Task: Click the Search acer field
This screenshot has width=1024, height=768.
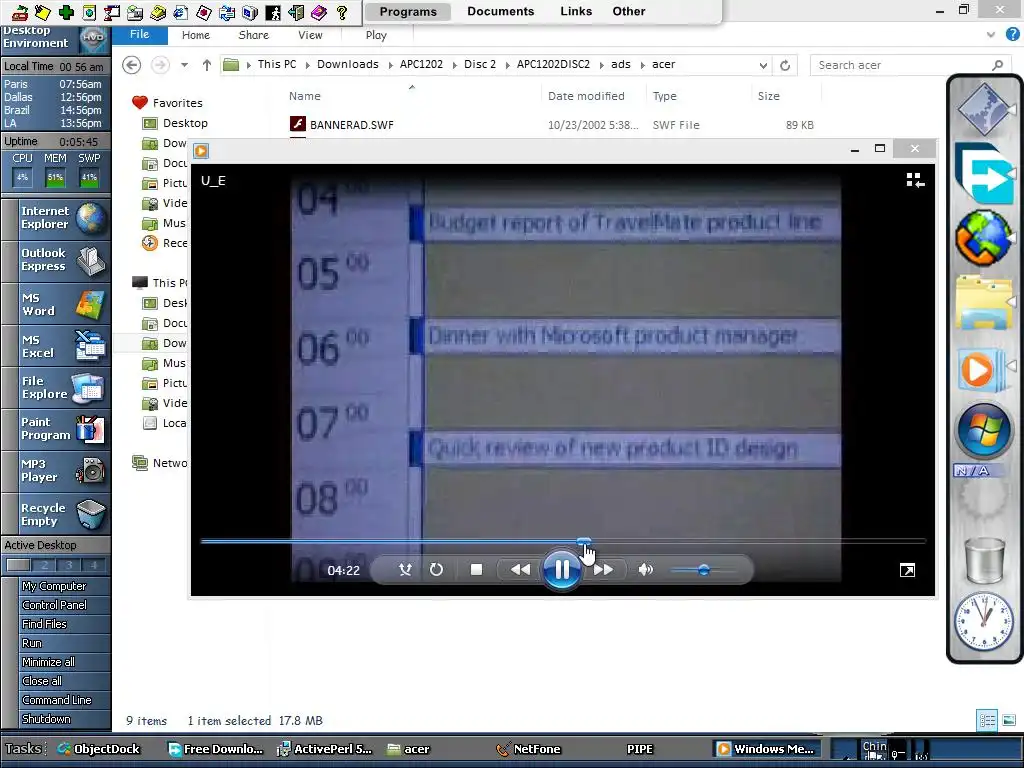Action: (x=910, y=65)
